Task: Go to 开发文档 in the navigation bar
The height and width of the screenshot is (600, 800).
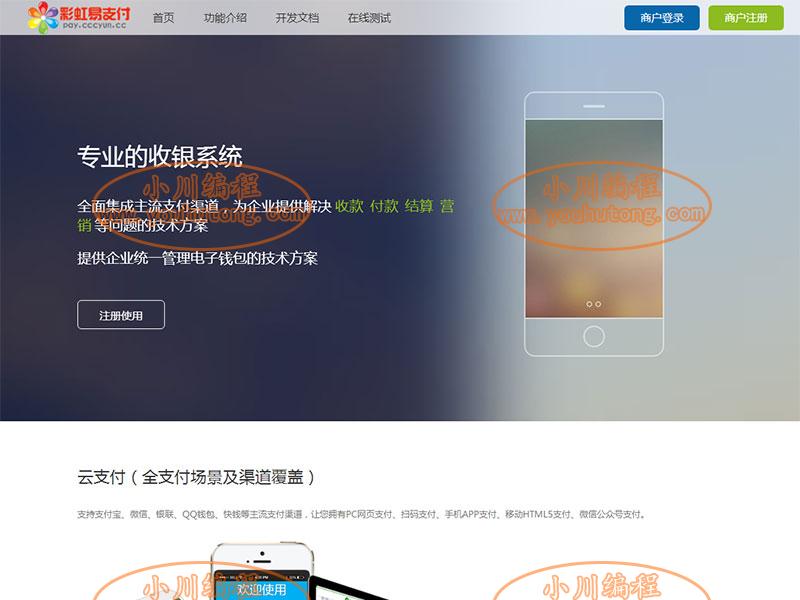Action: (x=297, y=18)
